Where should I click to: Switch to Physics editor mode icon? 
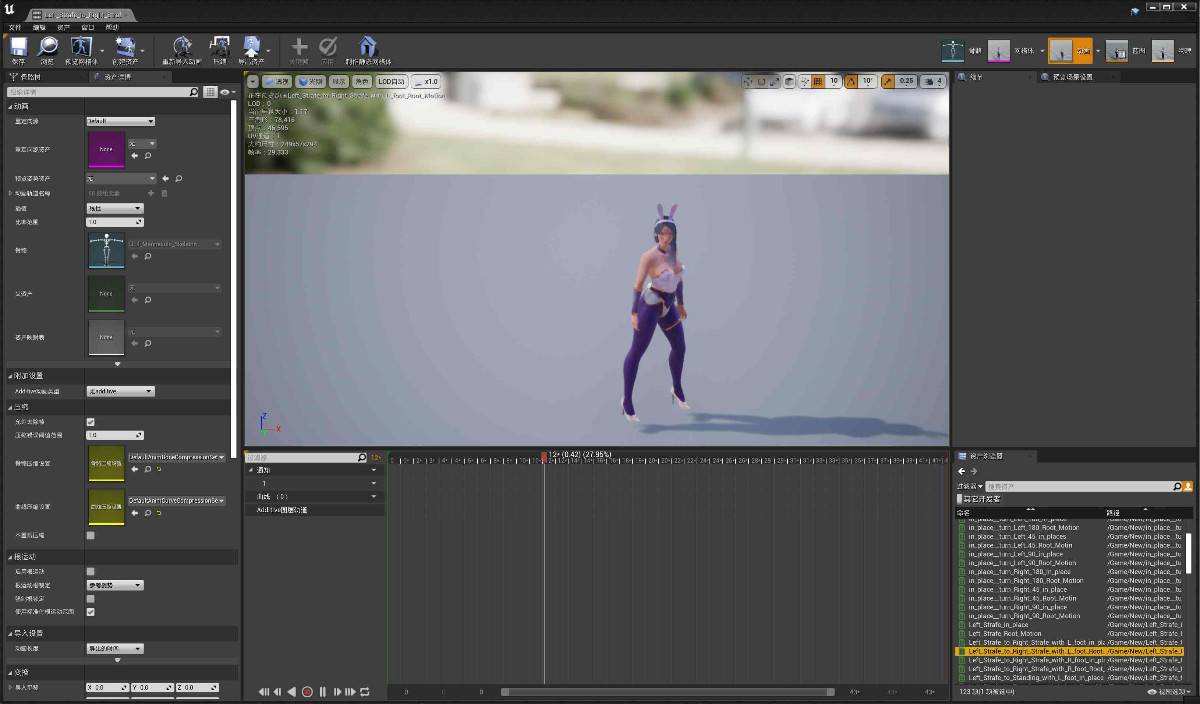pyautogui.click(x=1163, y=50)
